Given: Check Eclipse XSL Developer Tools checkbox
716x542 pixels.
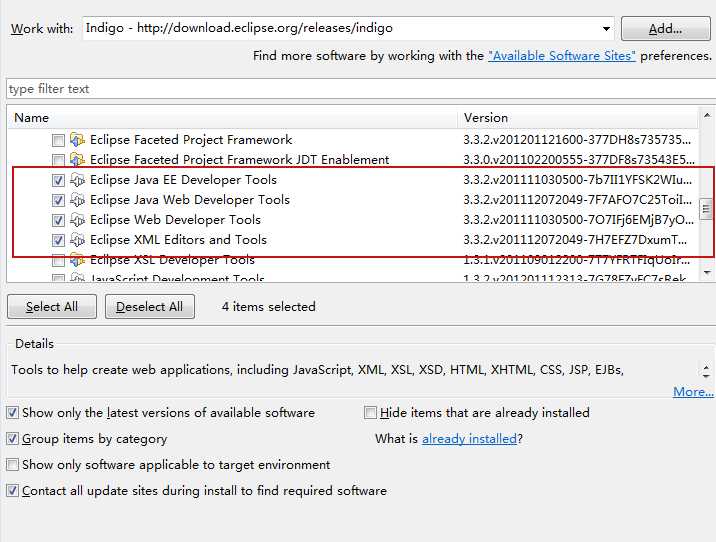Looking at the screenshot, I should click(58, 260).
